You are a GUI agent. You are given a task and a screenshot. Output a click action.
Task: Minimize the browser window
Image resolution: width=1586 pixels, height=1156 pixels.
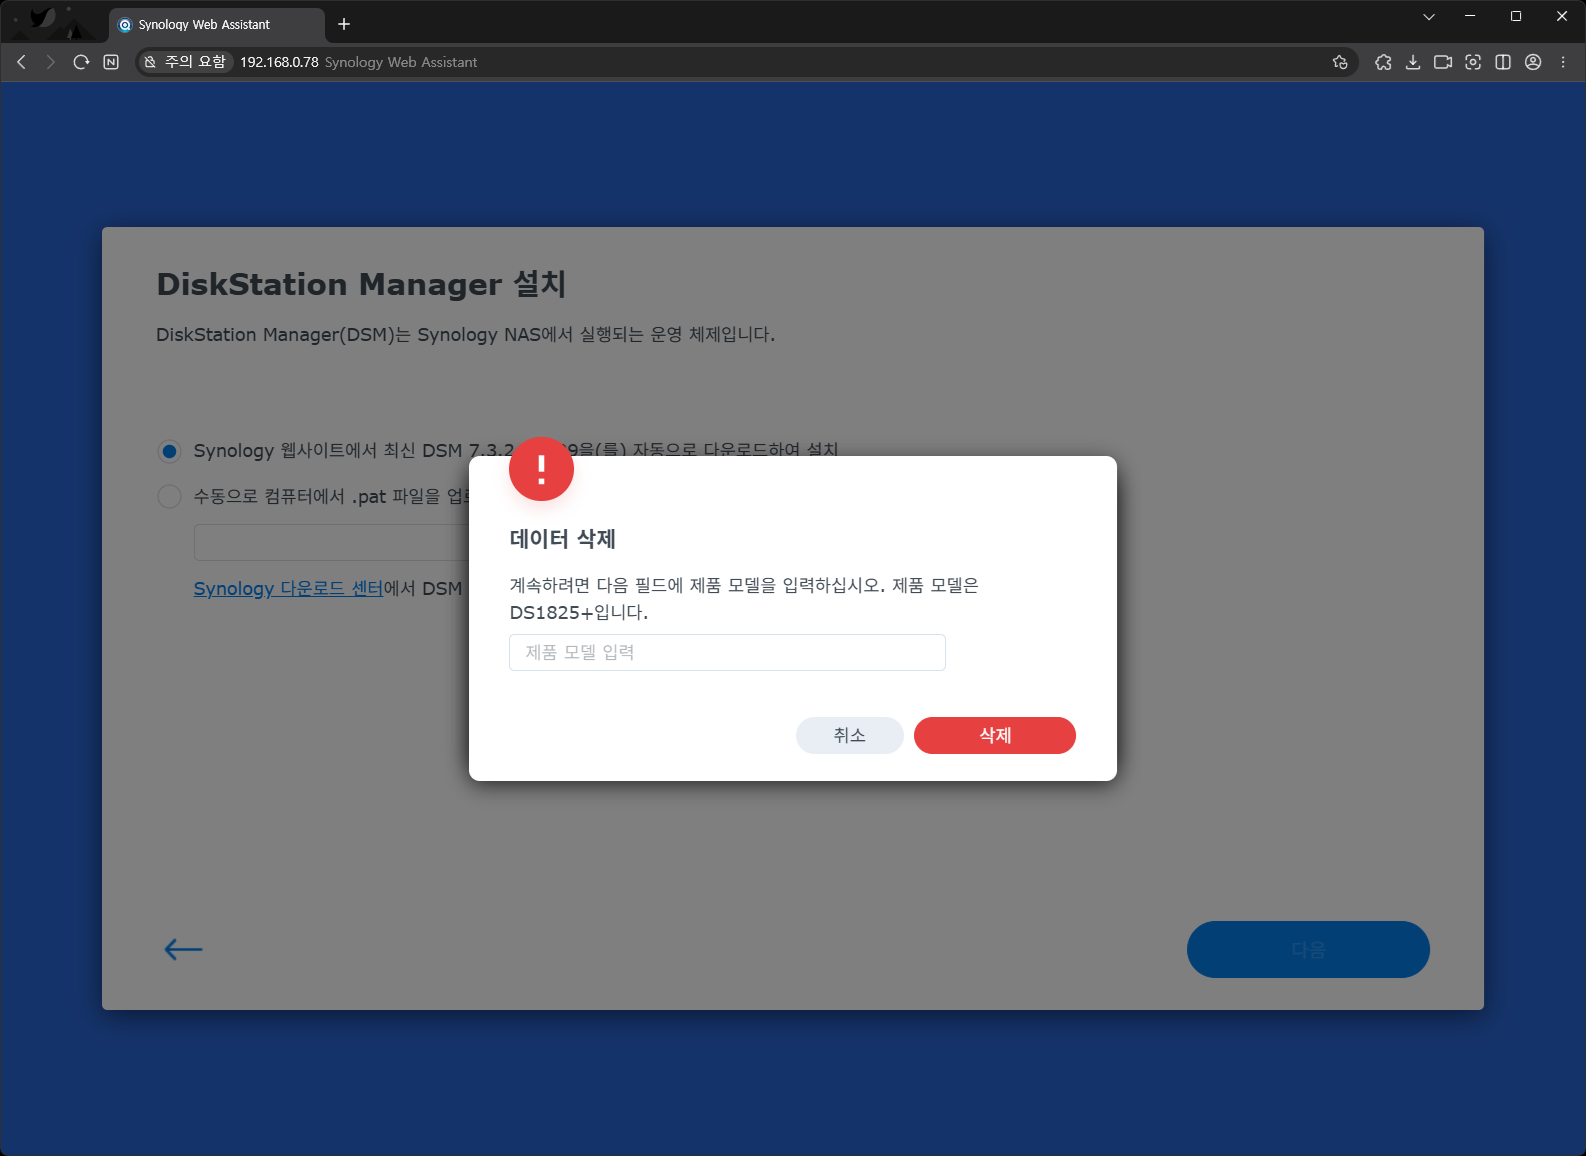click(x=1470, y=16)
